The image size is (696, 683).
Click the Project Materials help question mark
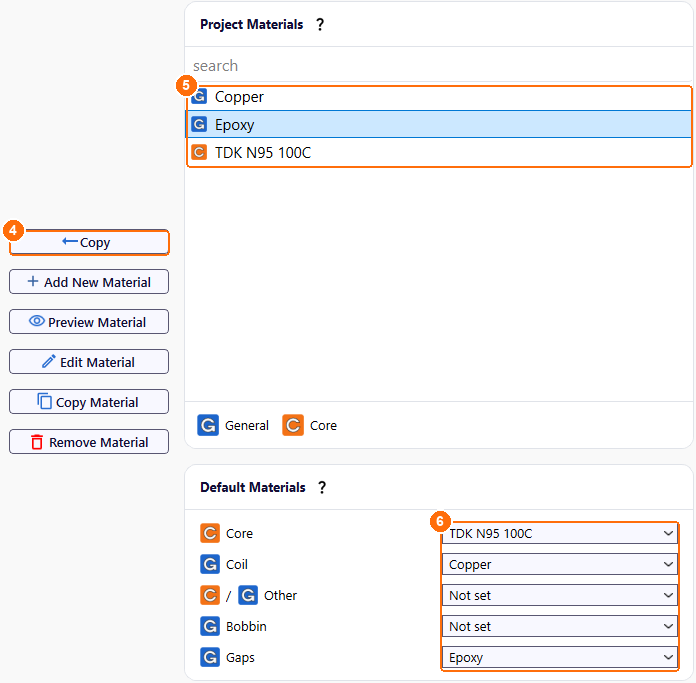coord(320,24)
